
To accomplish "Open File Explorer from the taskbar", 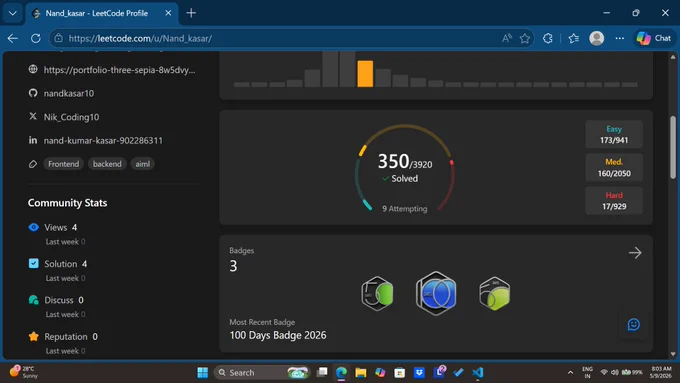I will click(361, 373).
